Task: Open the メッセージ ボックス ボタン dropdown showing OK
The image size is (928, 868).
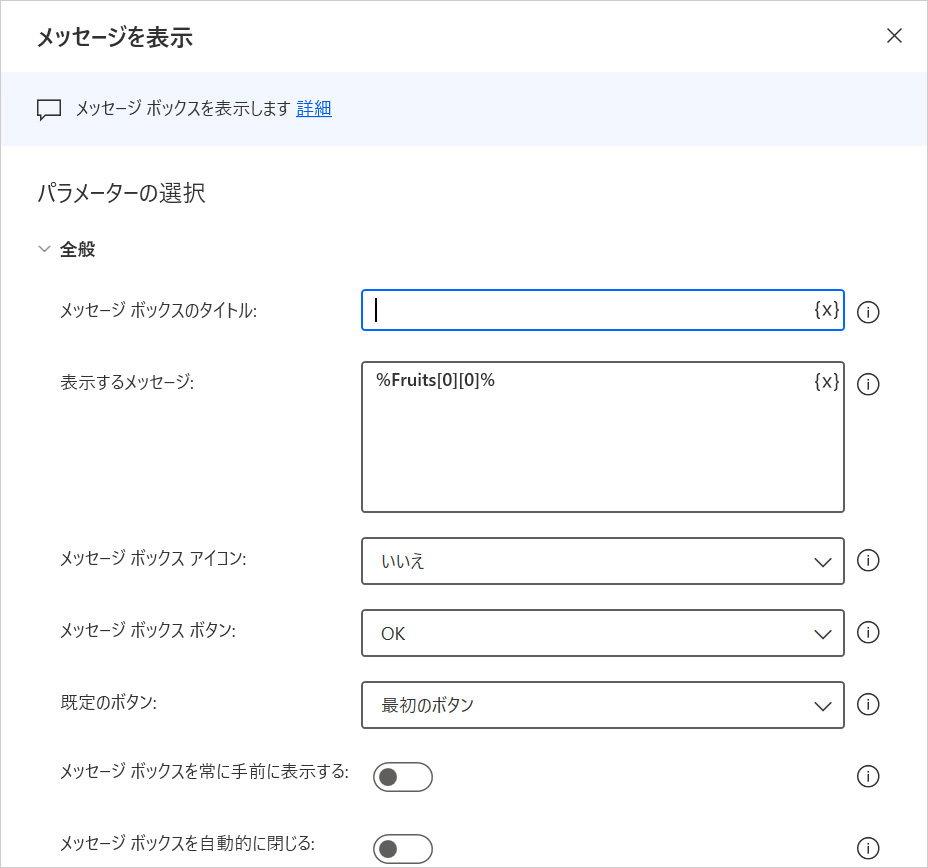Action: tap(602, 633)
